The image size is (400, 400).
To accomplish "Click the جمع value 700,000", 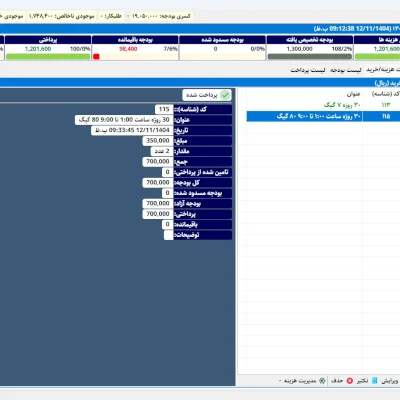I will (158, 162).
